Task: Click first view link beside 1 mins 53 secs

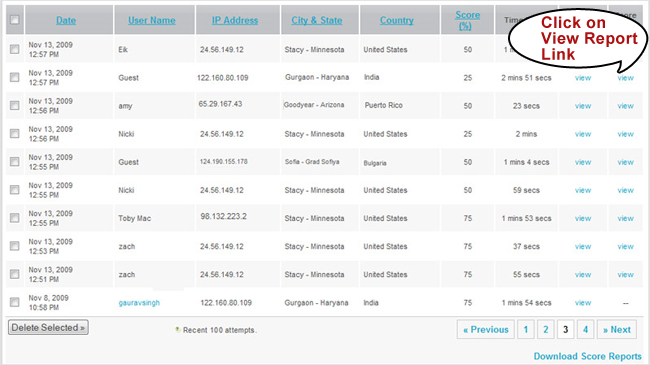Action: tap(583, 218)
